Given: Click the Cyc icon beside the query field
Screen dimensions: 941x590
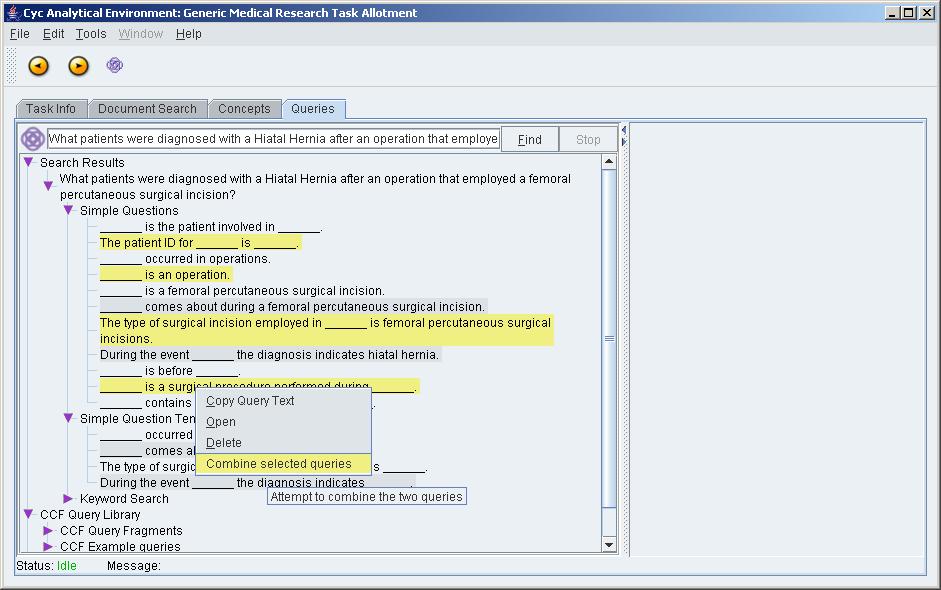Looking at the screenshot, I should [32, 139].
